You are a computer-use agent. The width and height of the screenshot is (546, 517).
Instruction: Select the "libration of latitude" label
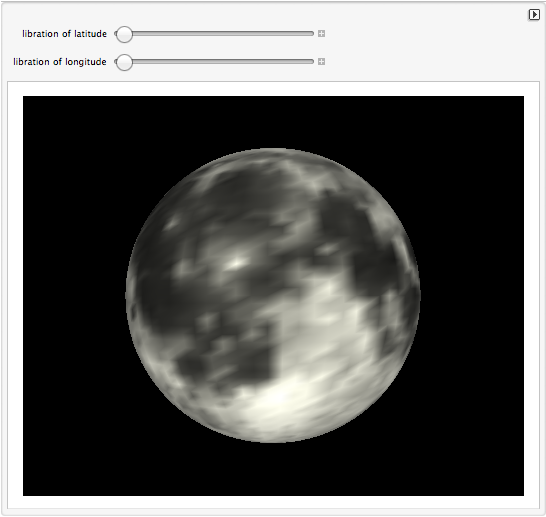coord(64,34)
